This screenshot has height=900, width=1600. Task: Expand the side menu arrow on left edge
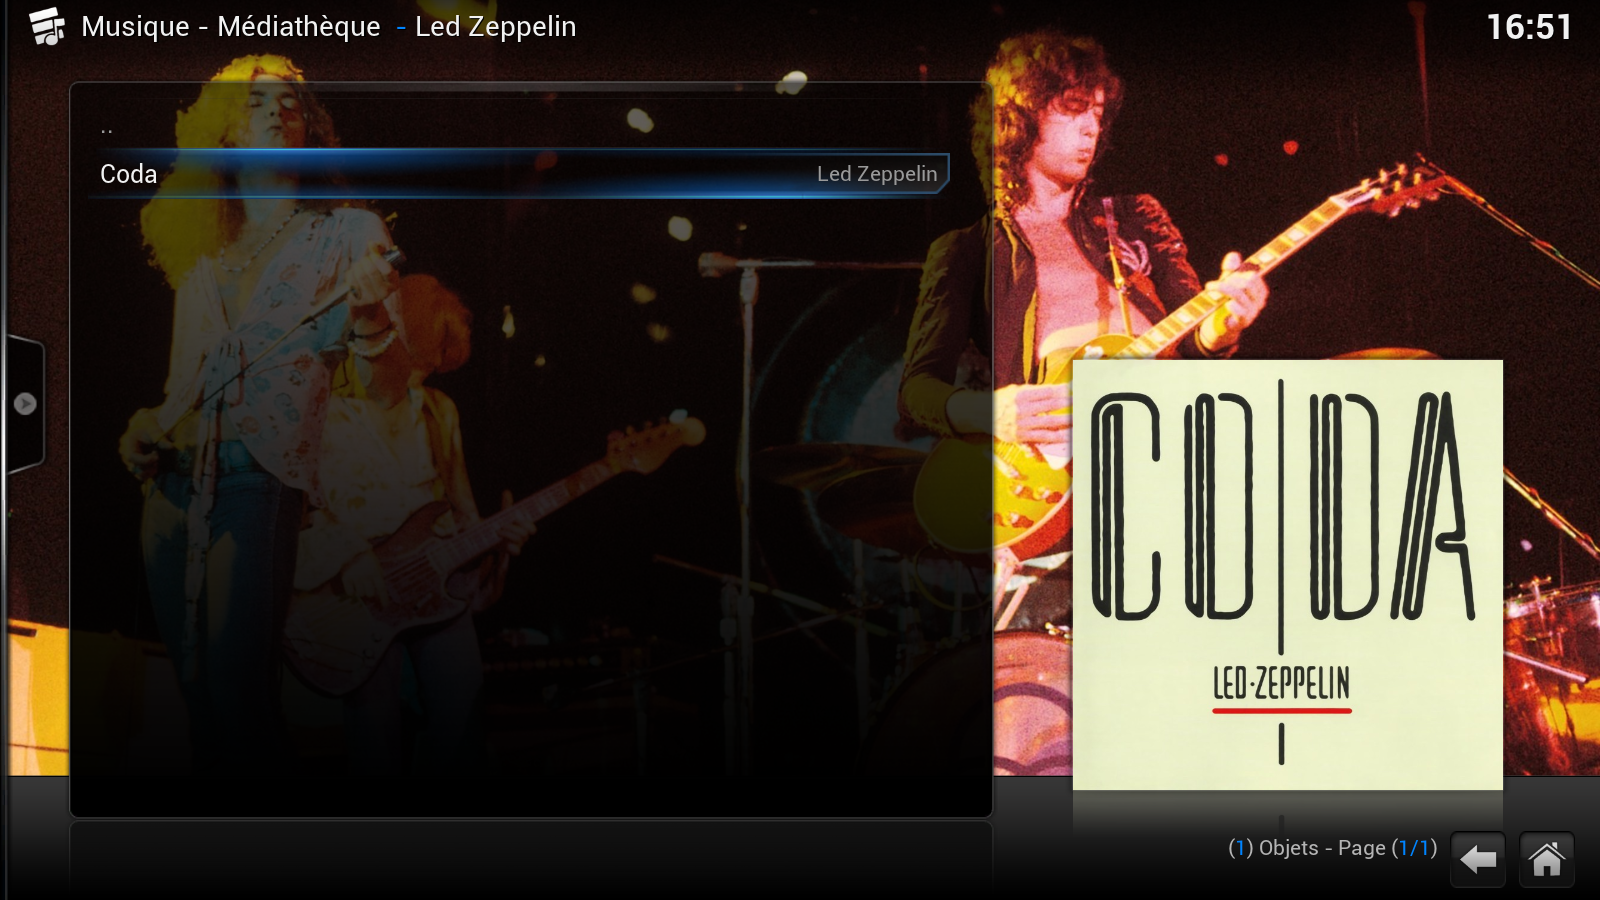point(25,404)
